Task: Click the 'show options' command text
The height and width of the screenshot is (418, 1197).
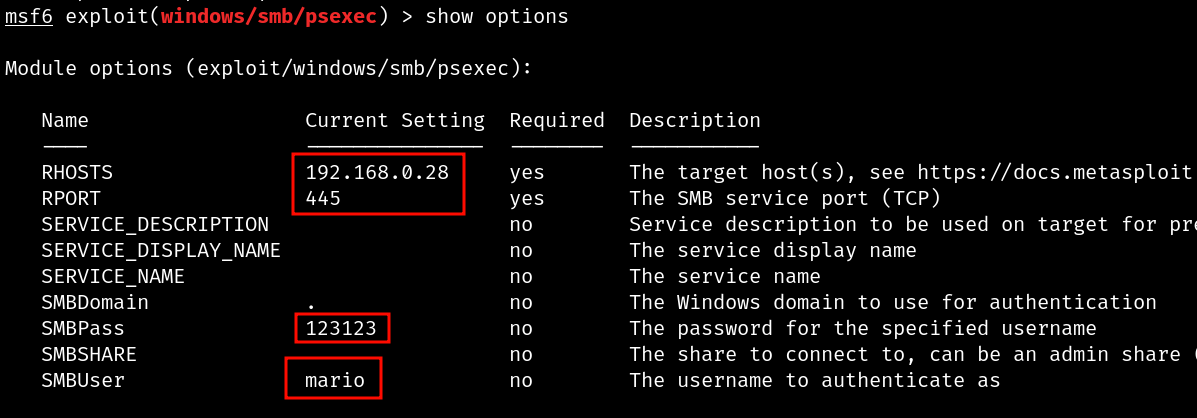Action: (x=497, y=16)
